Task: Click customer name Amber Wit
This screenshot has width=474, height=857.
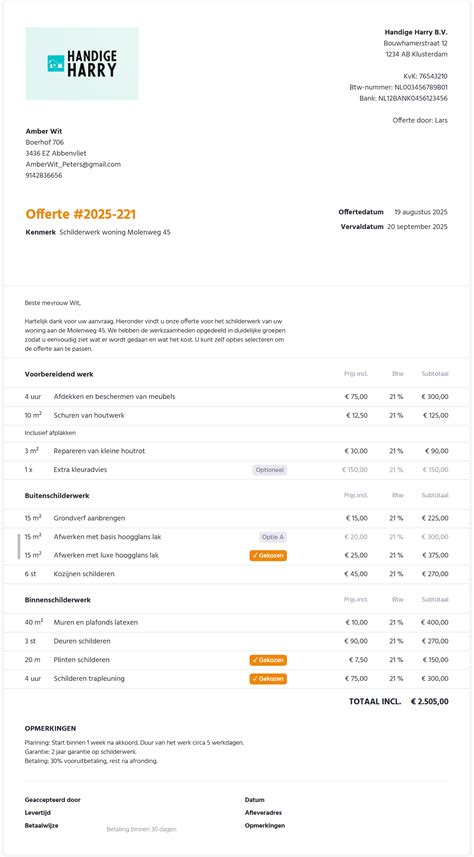Action: (x=44, y=131)
